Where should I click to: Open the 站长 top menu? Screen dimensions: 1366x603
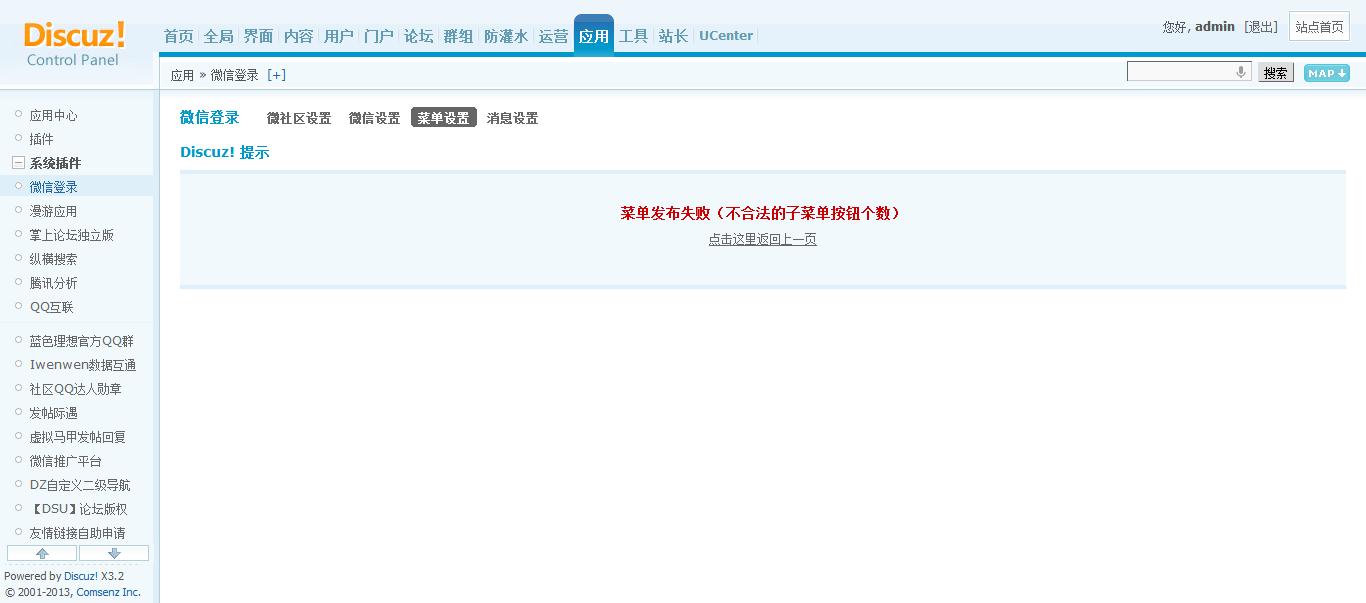coord(674,36)
